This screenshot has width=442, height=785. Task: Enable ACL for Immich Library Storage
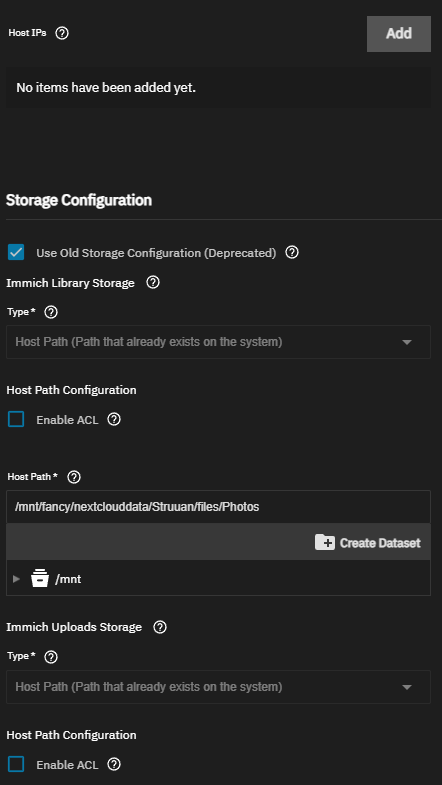click(x=16, y=419)
